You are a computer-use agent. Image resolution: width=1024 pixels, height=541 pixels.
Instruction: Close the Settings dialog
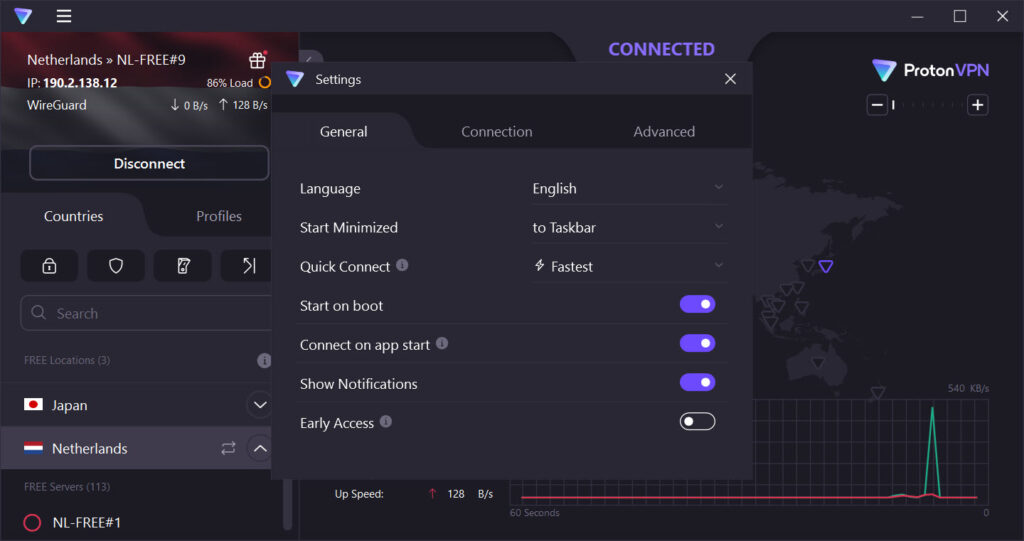pos(730,79)
